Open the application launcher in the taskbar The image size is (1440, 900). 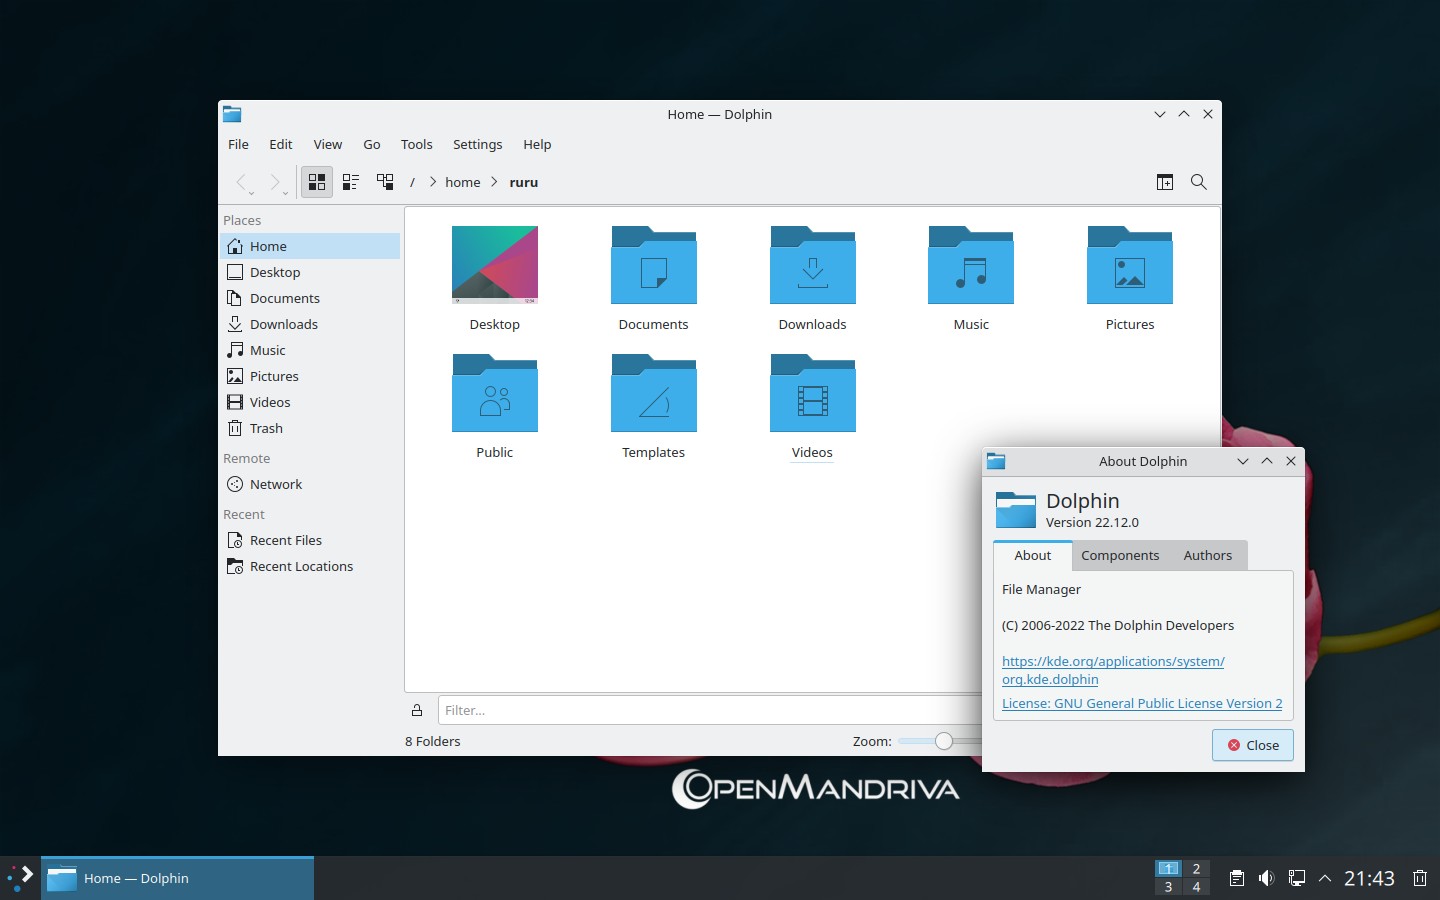20,878
